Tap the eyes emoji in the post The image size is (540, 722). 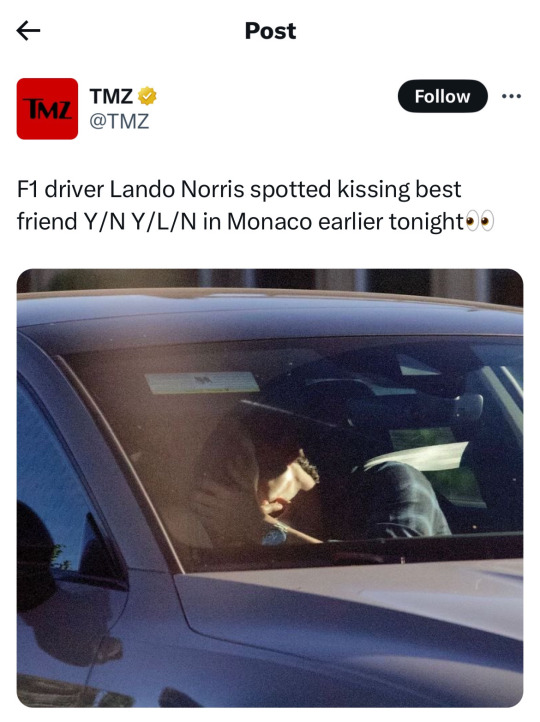480,221
